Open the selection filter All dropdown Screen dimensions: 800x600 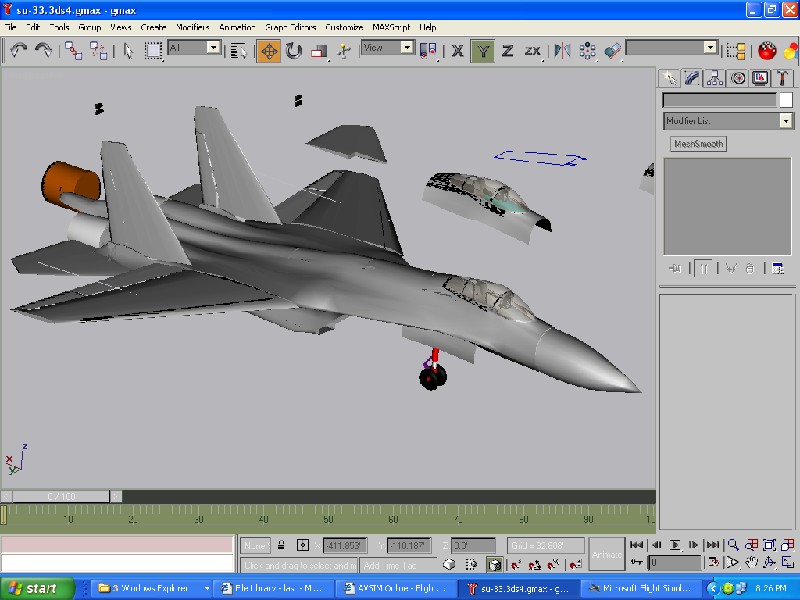click(x=193, y=47)
